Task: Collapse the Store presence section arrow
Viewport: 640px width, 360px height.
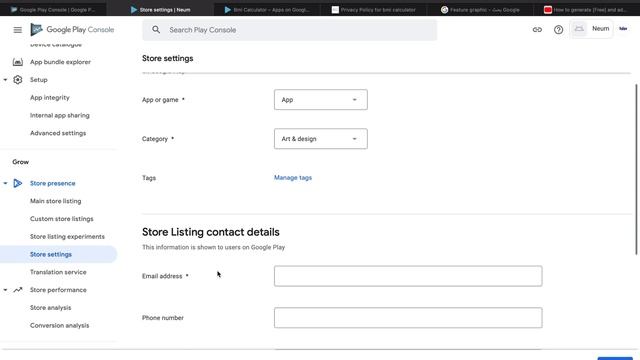Action: (x=5, y=183)
